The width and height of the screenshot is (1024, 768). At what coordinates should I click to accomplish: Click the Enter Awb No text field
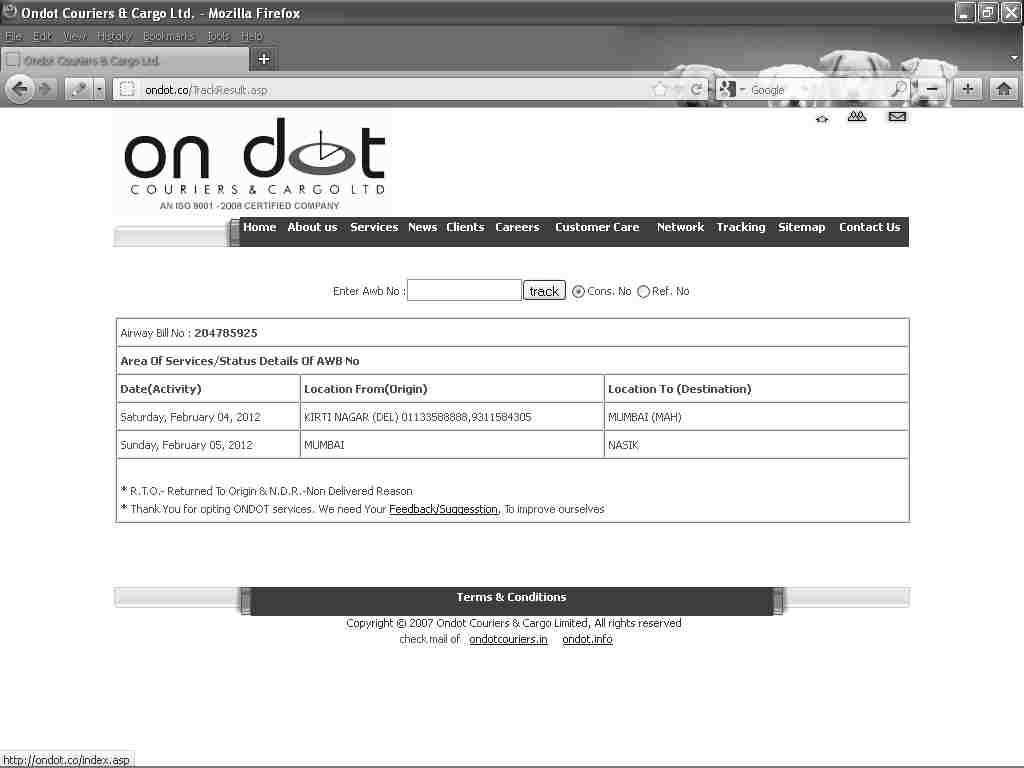(x=464, y=291)
